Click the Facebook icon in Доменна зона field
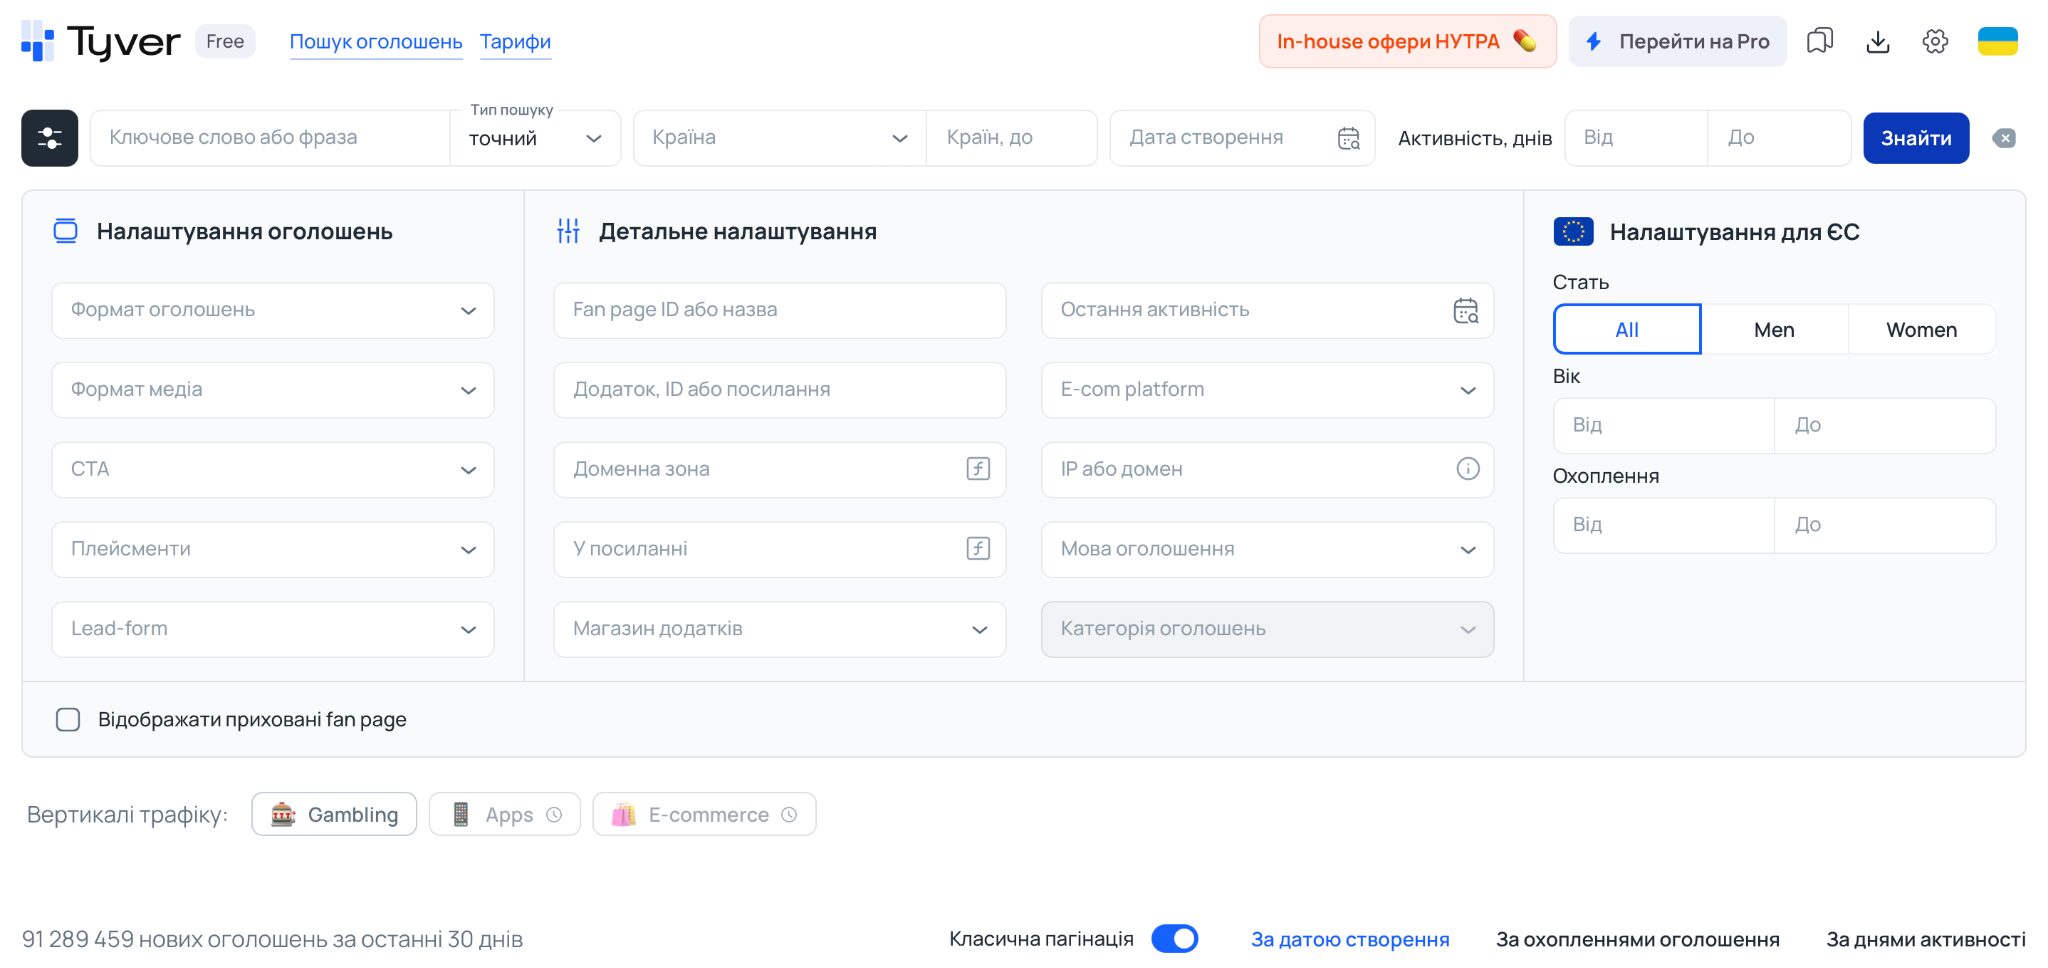The height and width of the screenshot is (968, 2048). (978, 469)
